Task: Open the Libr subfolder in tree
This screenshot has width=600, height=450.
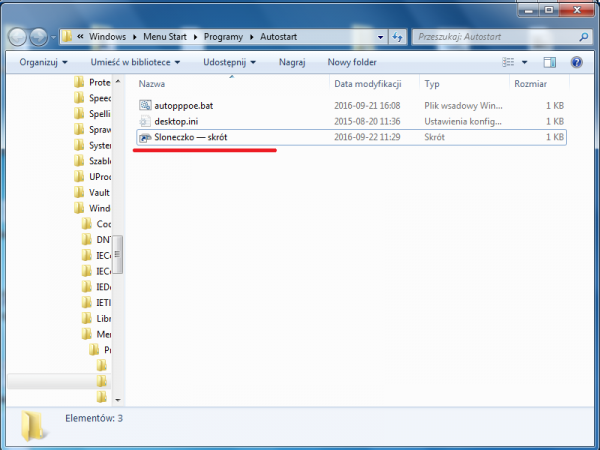Action: (x=96, y=318)
